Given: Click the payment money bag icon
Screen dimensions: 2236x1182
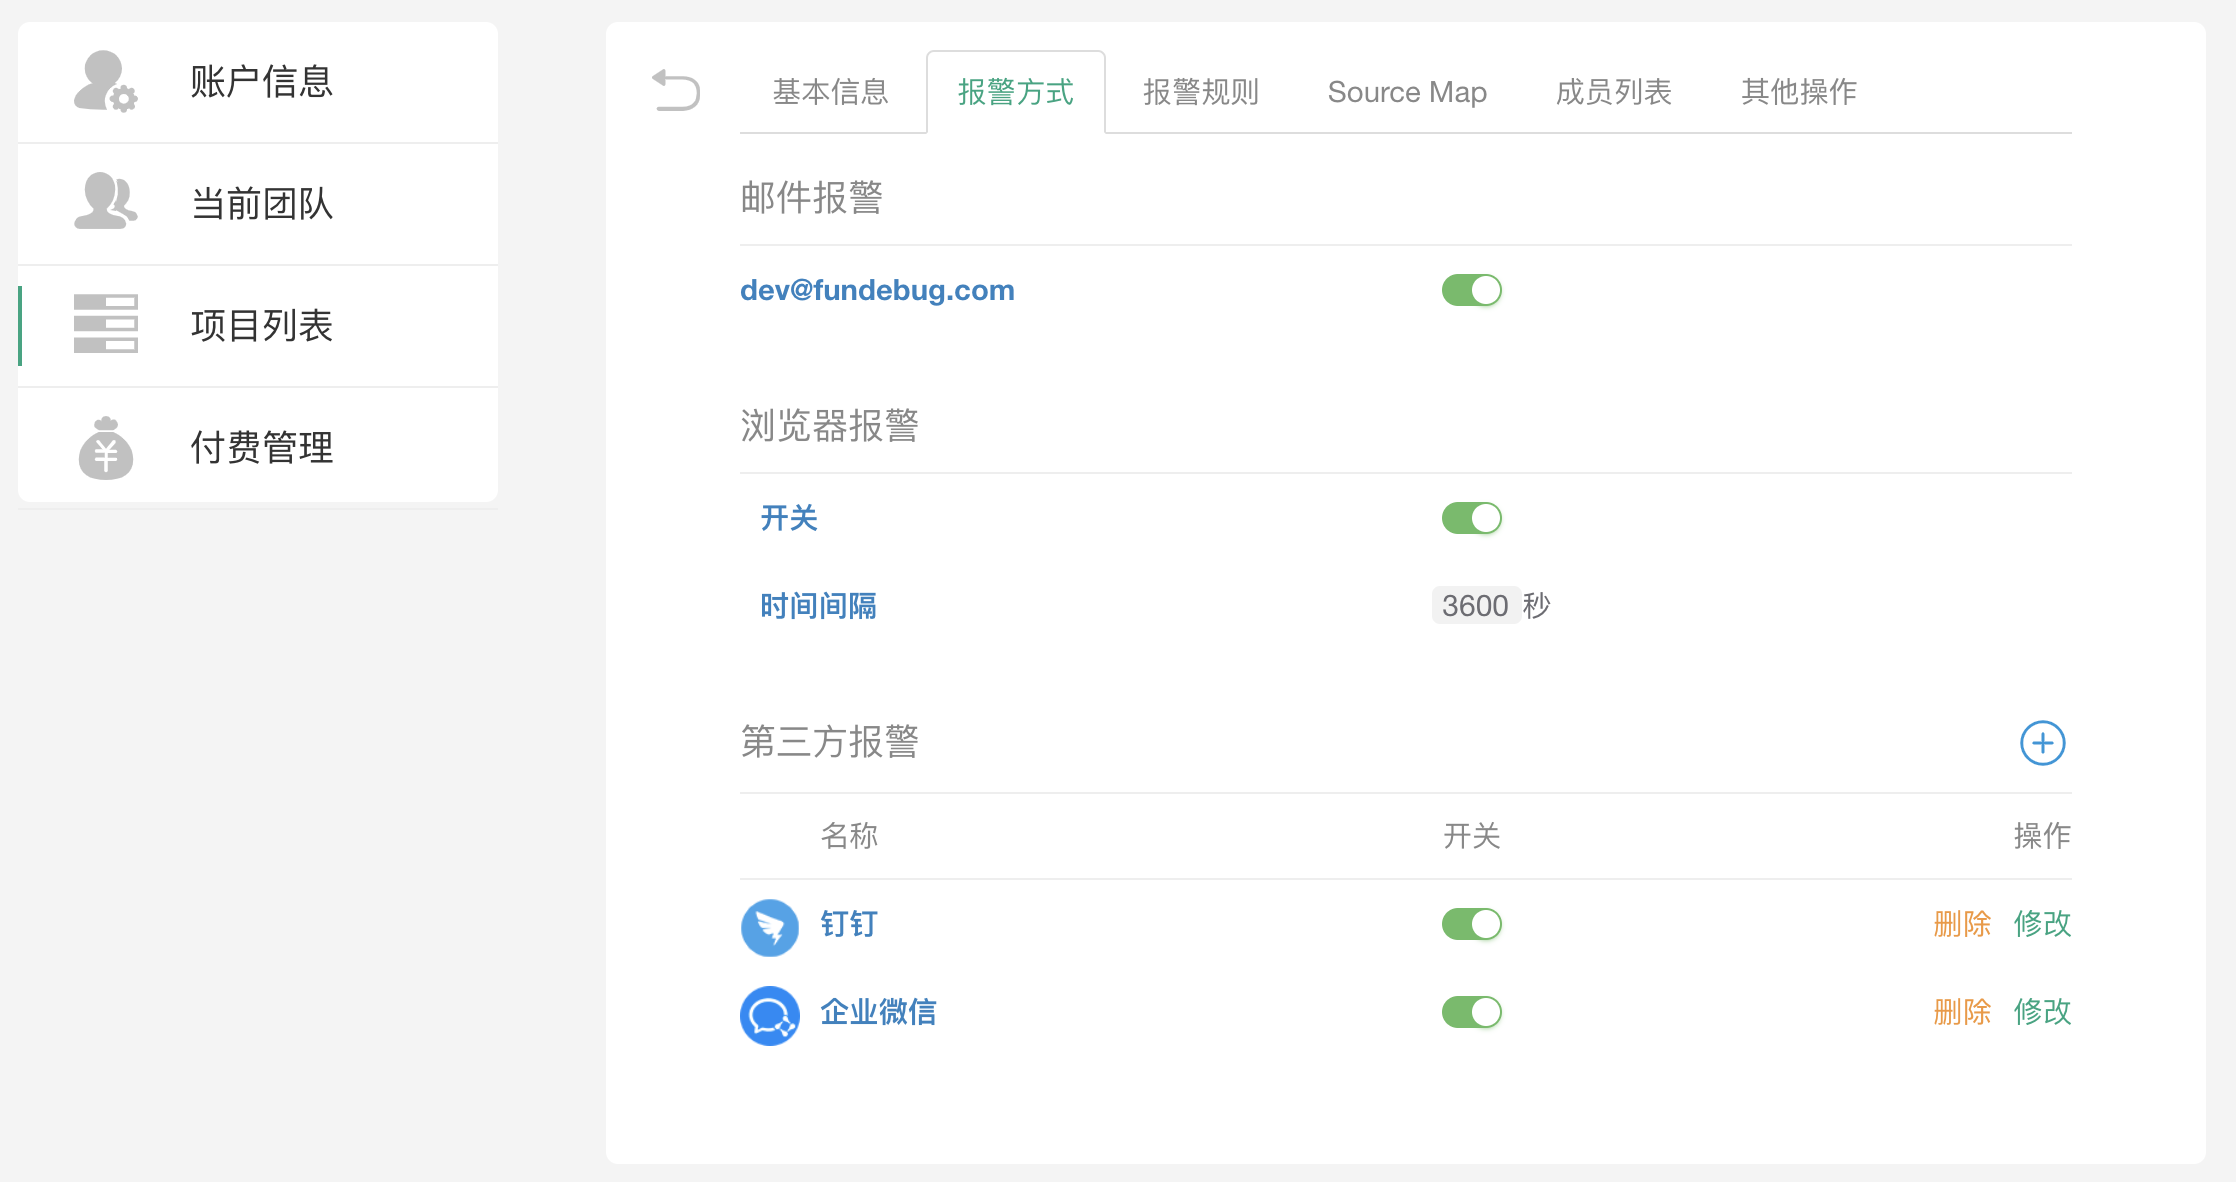Looking at the screenshot, I should [105, 447].
